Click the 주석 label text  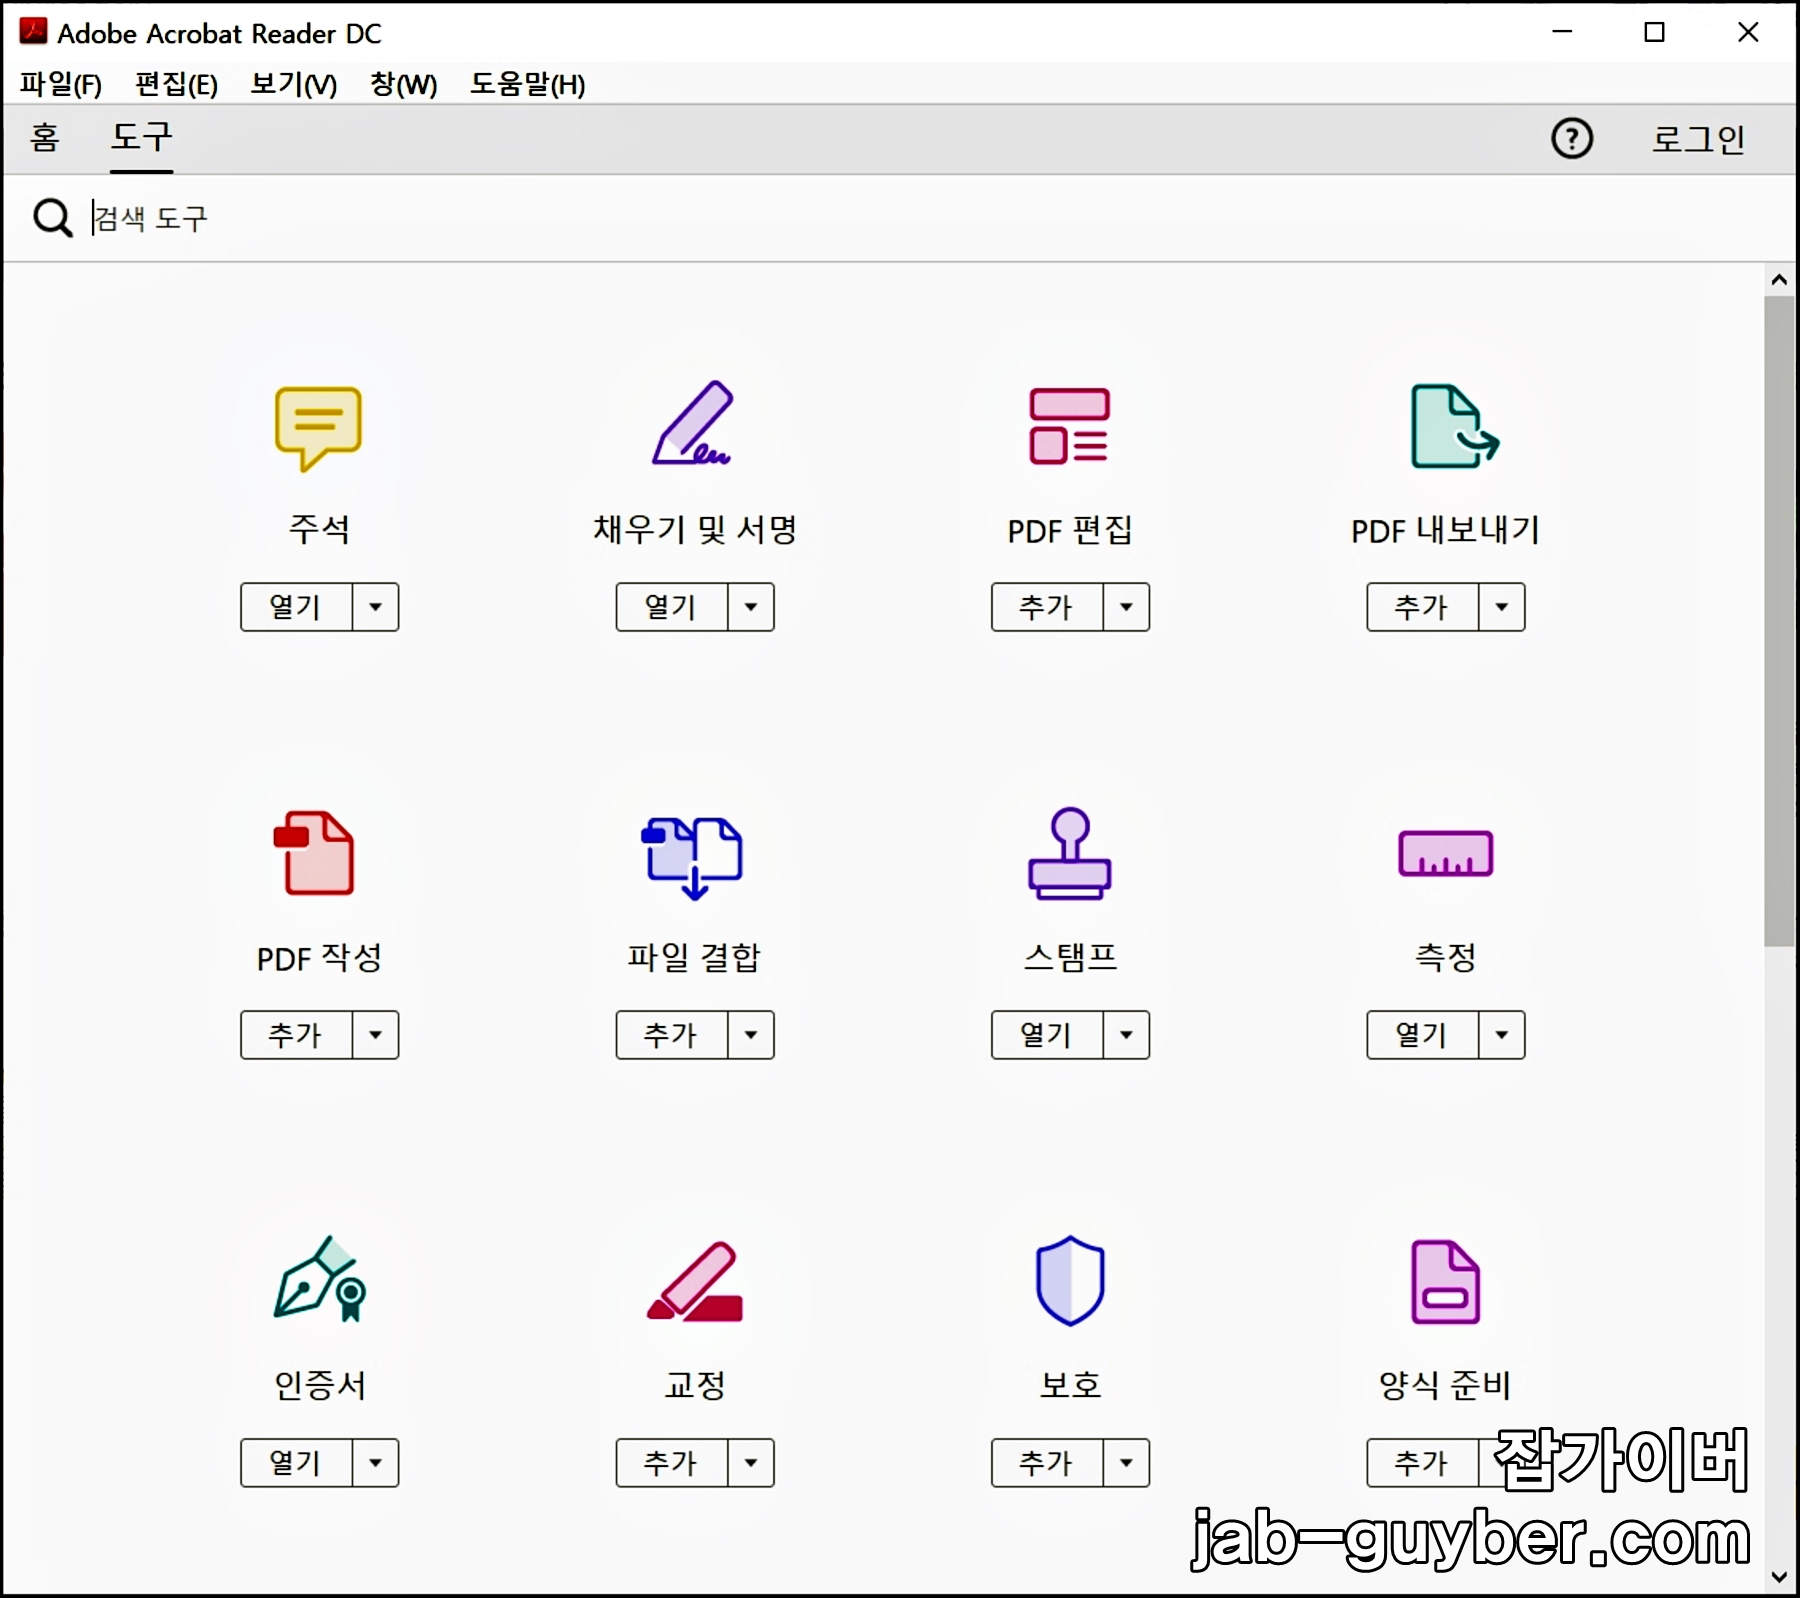[319, 529]
